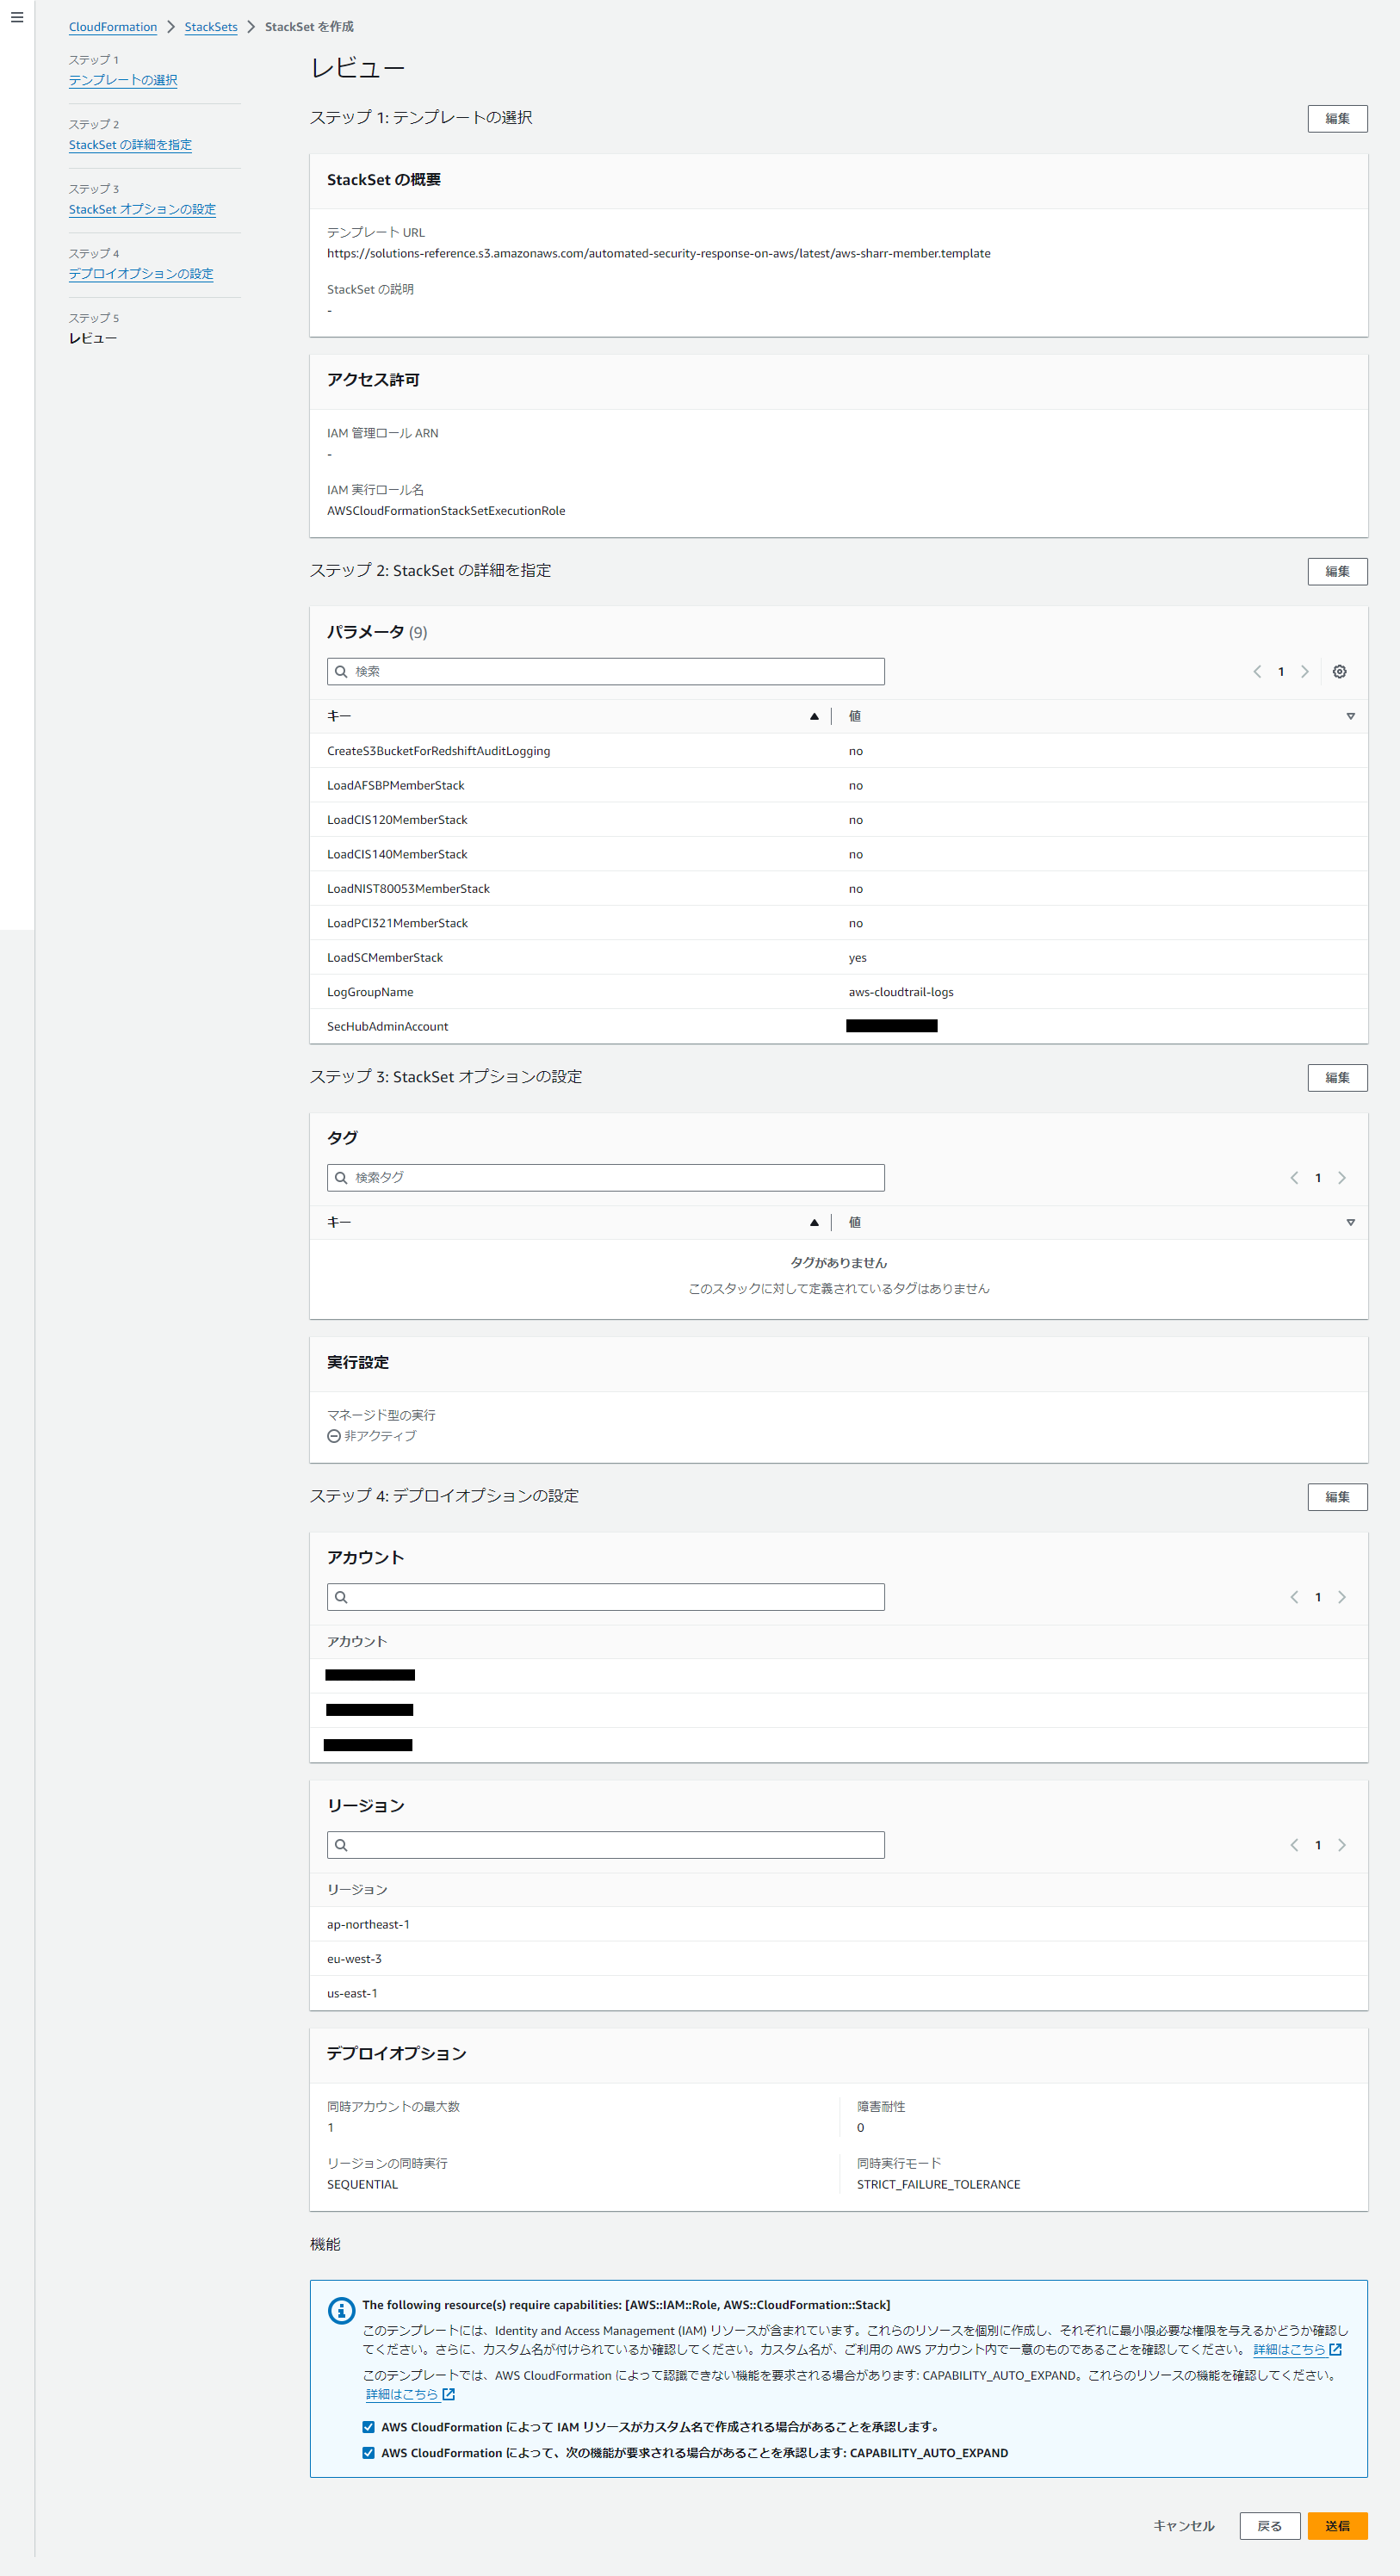This screenshot has width=1400, height=2576.
Task: Click the 送信 submit button
Action: (x=1337, y=2526)
